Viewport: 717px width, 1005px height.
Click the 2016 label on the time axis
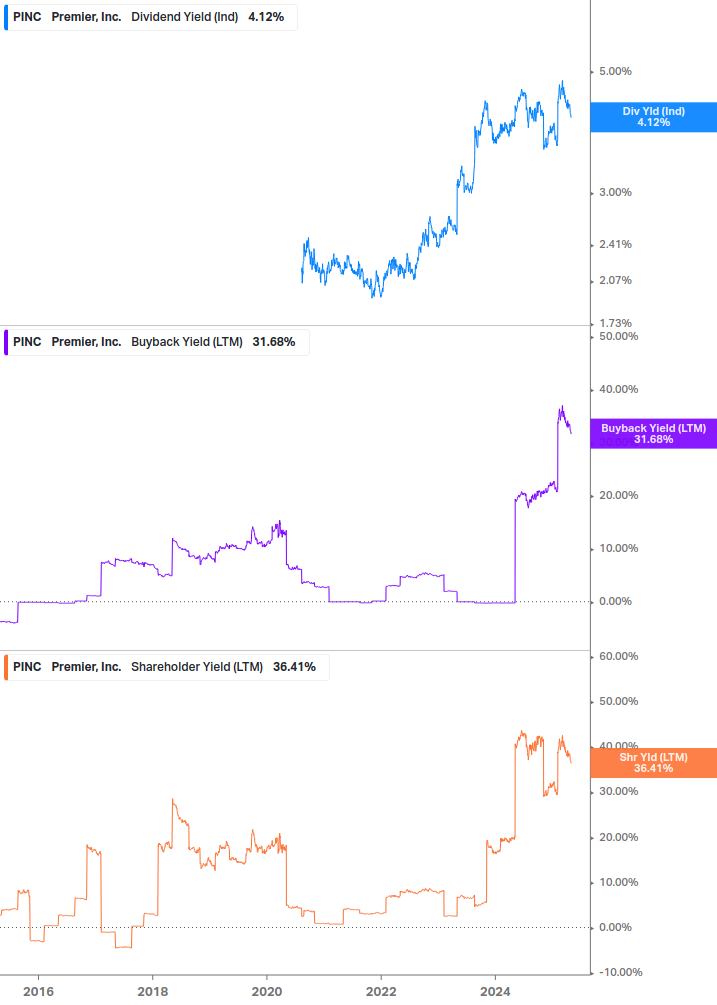click(x=38, y=992)
